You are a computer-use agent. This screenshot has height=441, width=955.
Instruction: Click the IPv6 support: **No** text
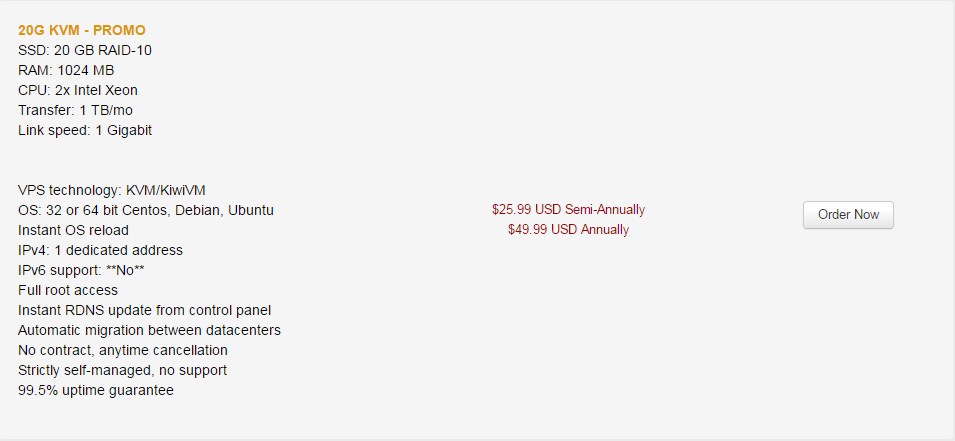(81, 270)
